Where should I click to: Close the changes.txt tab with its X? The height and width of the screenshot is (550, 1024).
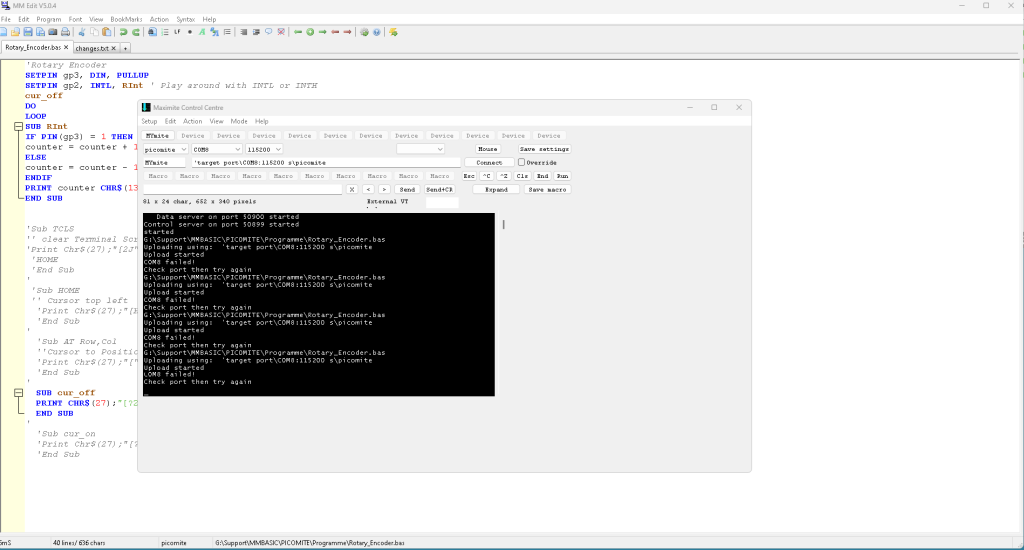113,48
